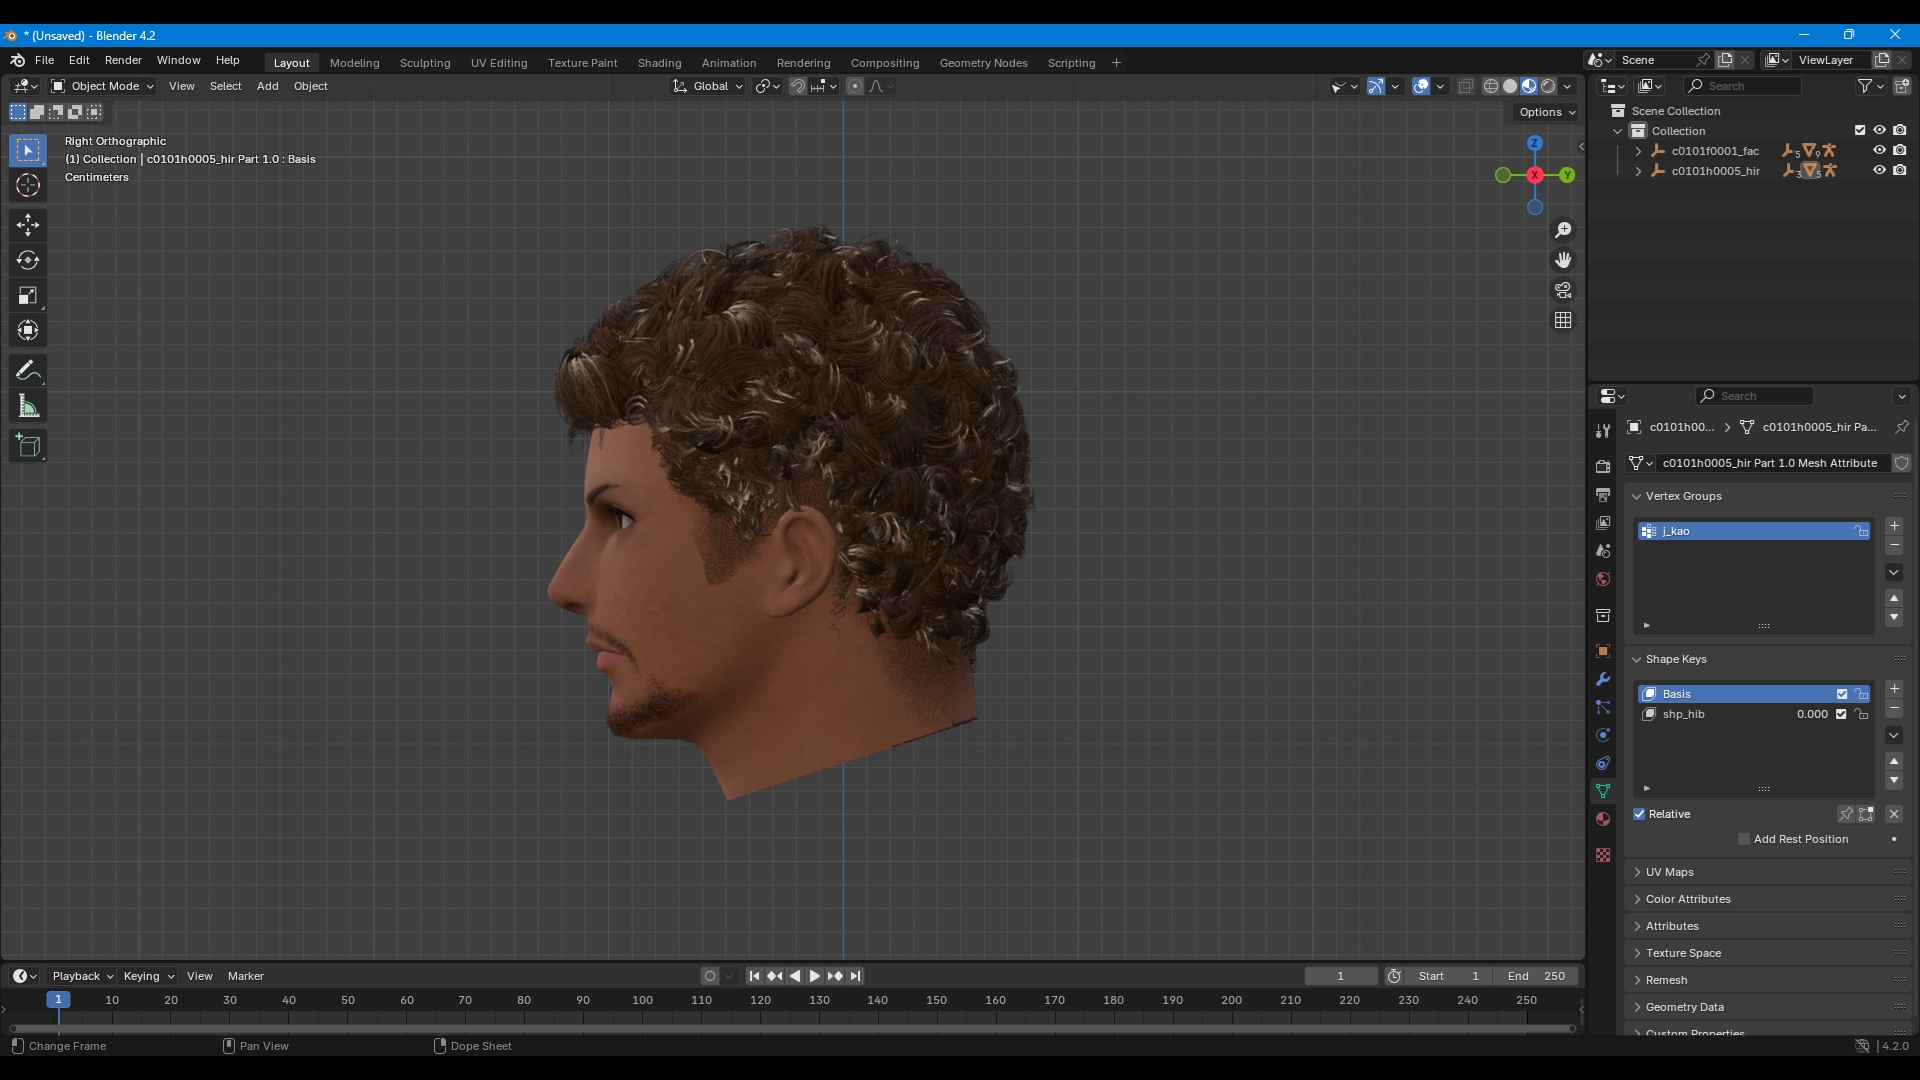The image size is (1920, 1080).
Task: Expand the UV Maps panel
Action: click(1669, 872)
